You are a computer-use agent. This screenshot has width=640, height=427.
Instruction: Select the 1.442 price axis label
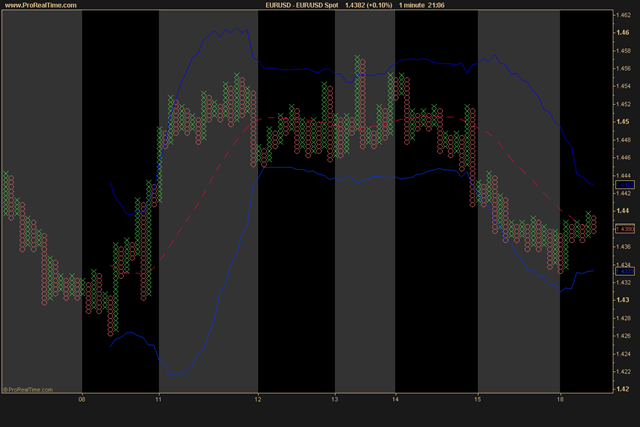(x=623, y=193)
